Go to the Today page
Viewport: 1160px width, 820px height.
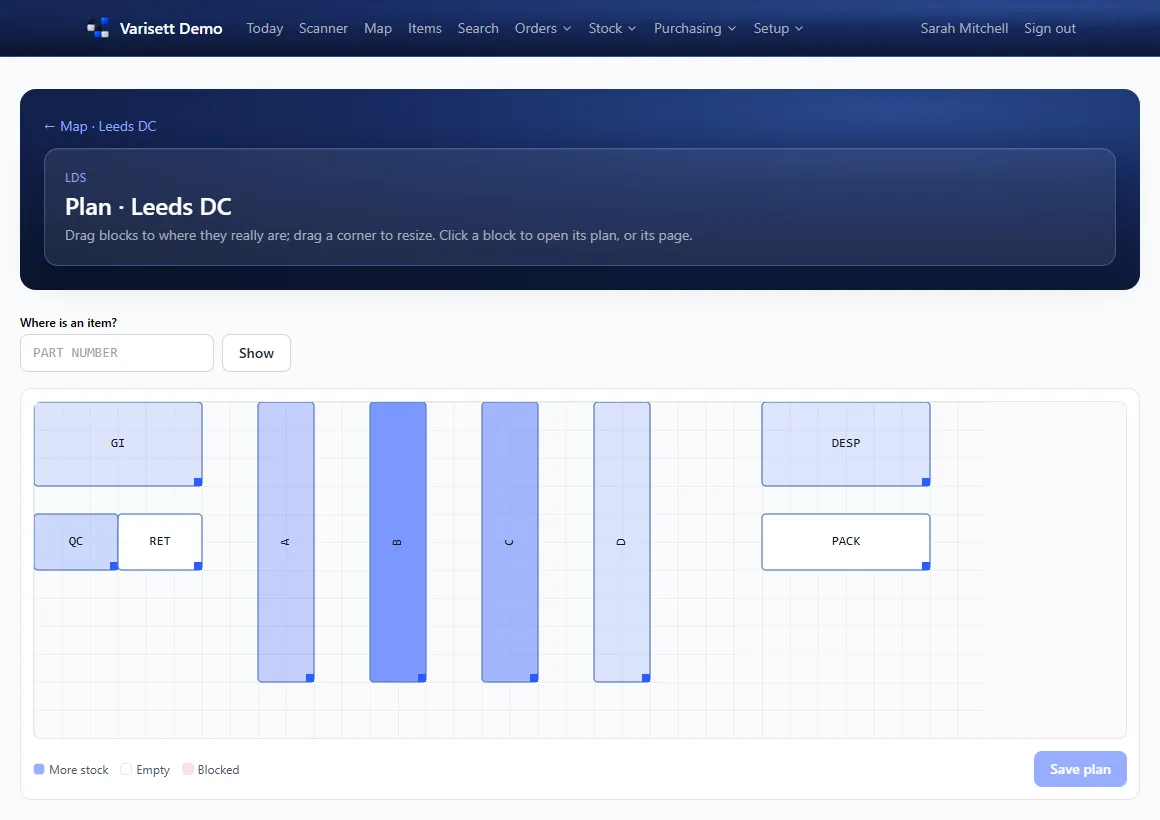pyautogui.click(x=265, y=28)
